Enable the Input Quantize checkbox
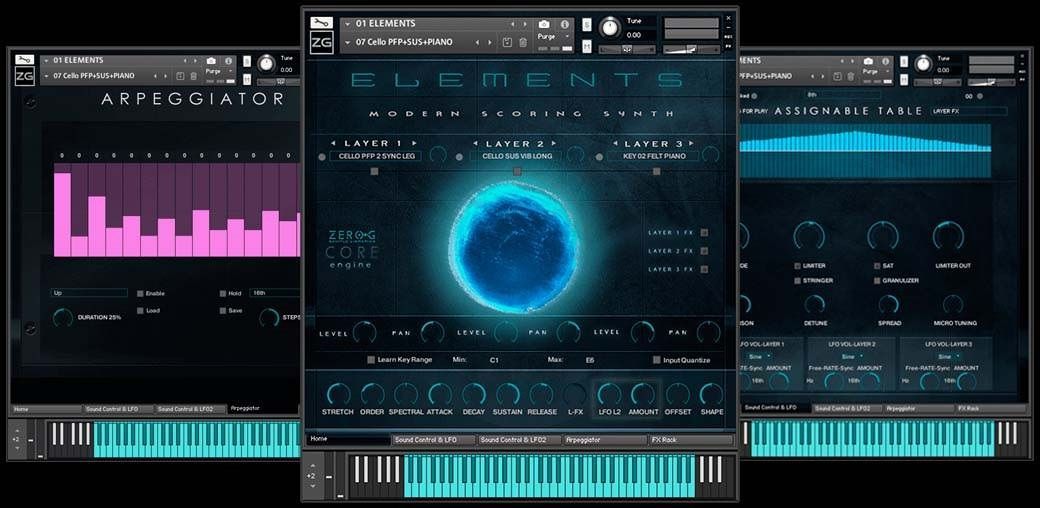Screen dimensions: 1040x508 click(657, 360)
